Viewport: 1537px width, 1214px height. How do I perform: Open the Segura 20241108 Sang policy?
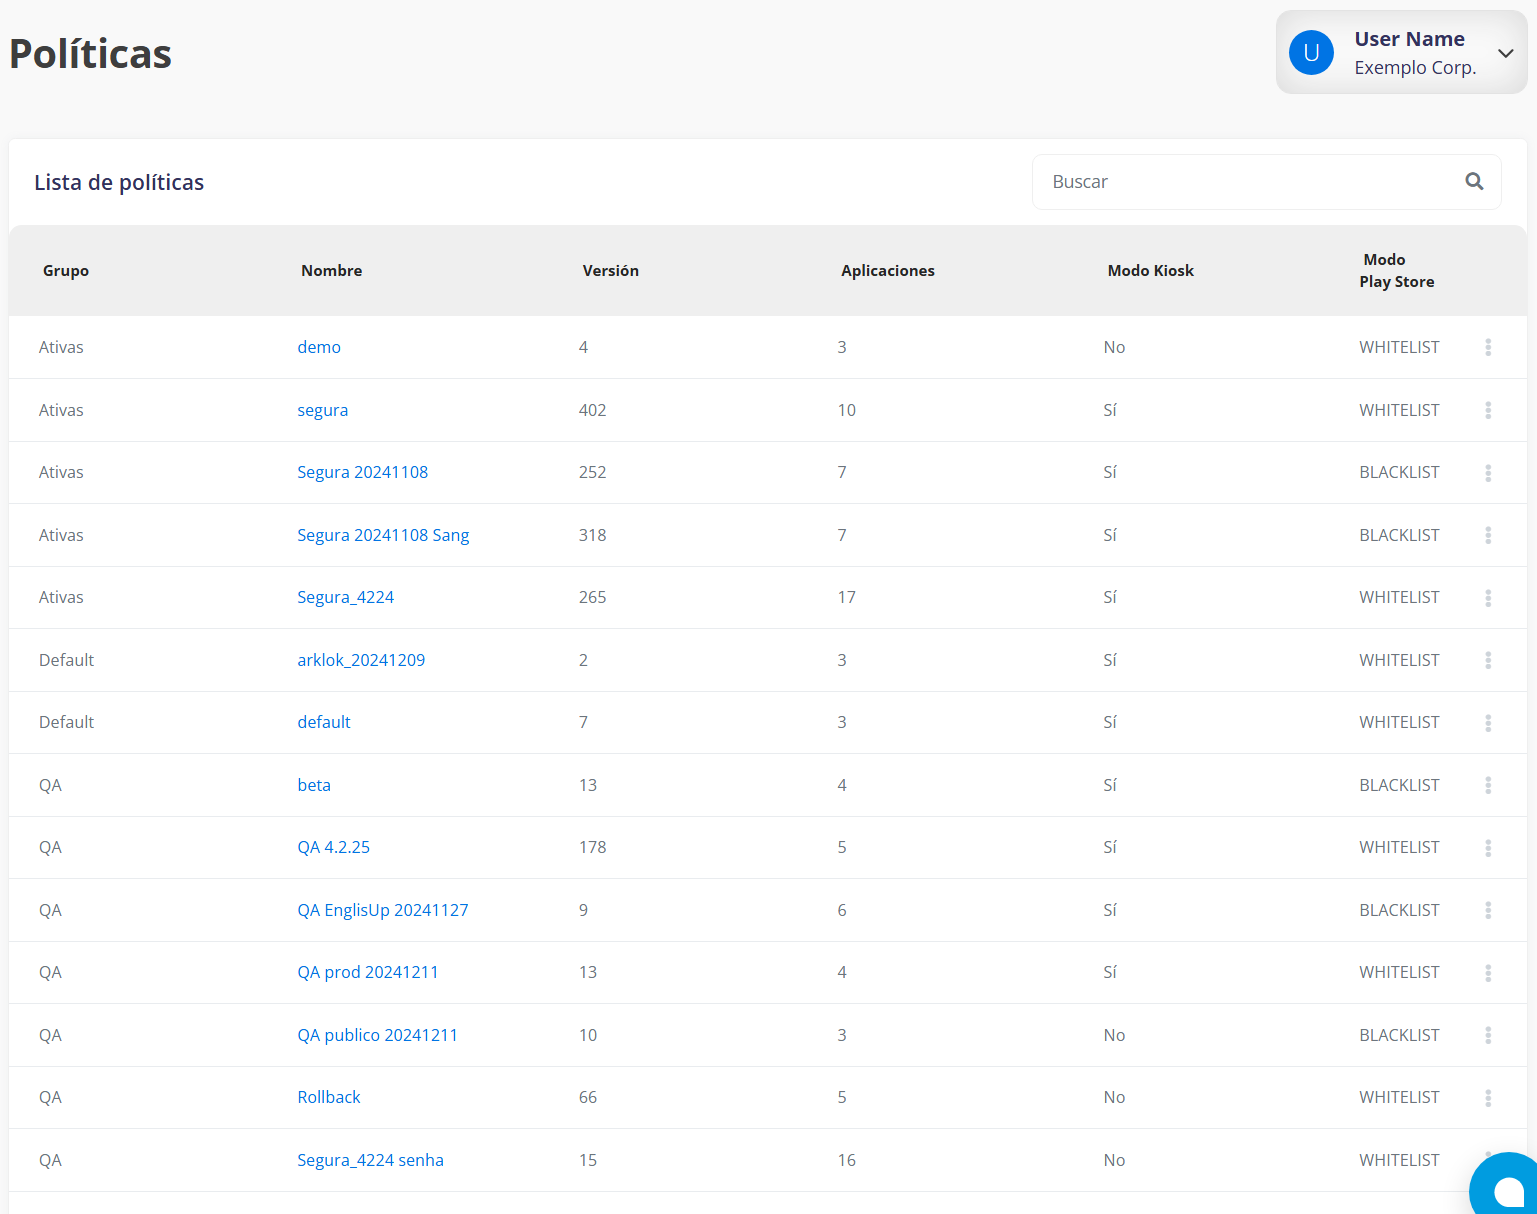[383, 535]
